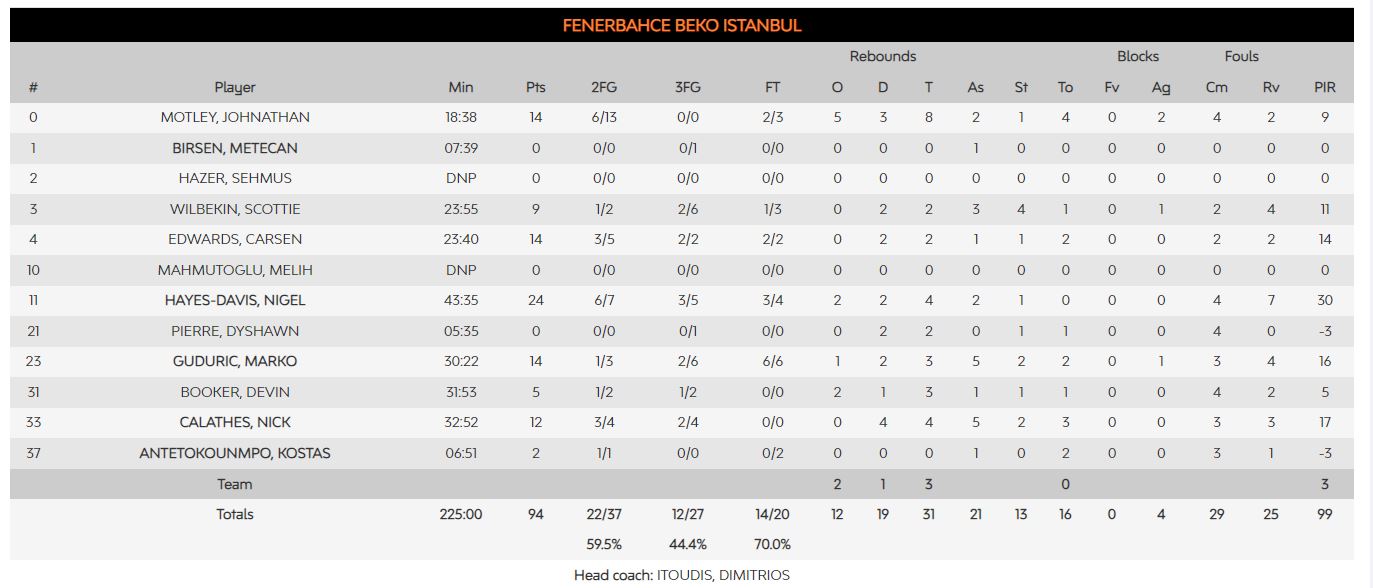The height and width of the screenshot is (588, 1373).
Task: Open Guduric, Marko player link
Action: 235,361
